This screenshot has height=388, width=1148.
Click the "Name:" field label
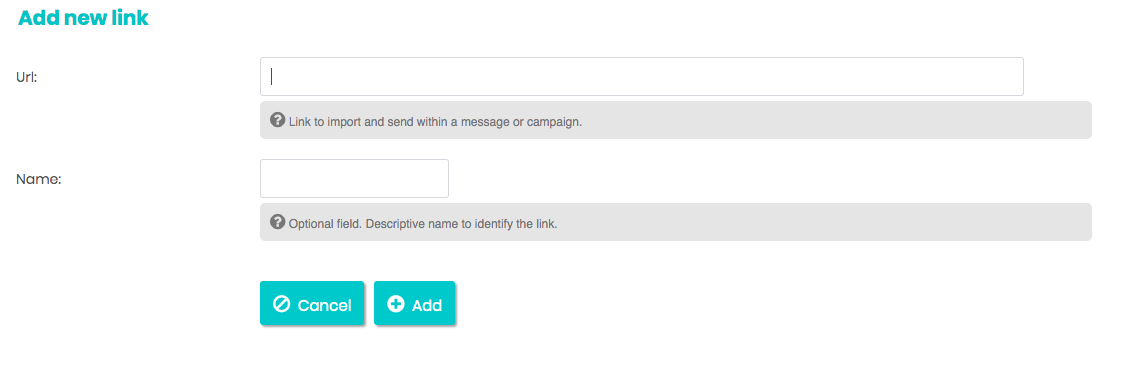(38, 178)
